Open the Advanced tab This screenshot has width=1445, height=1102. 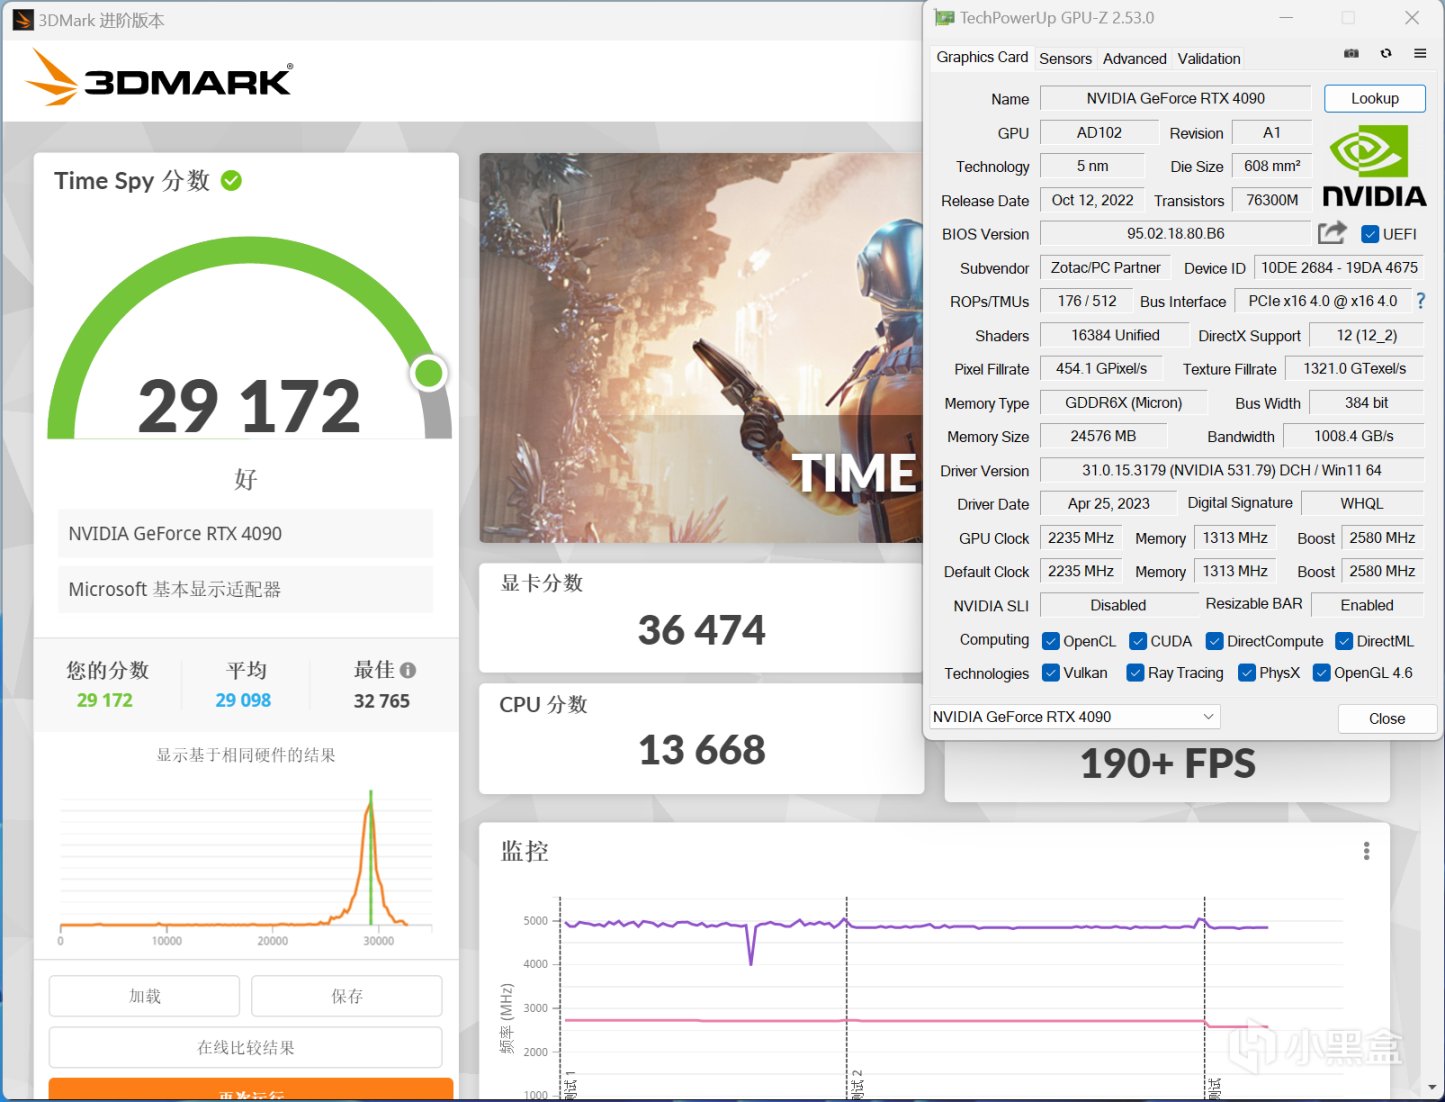(x=1134, y=58)
